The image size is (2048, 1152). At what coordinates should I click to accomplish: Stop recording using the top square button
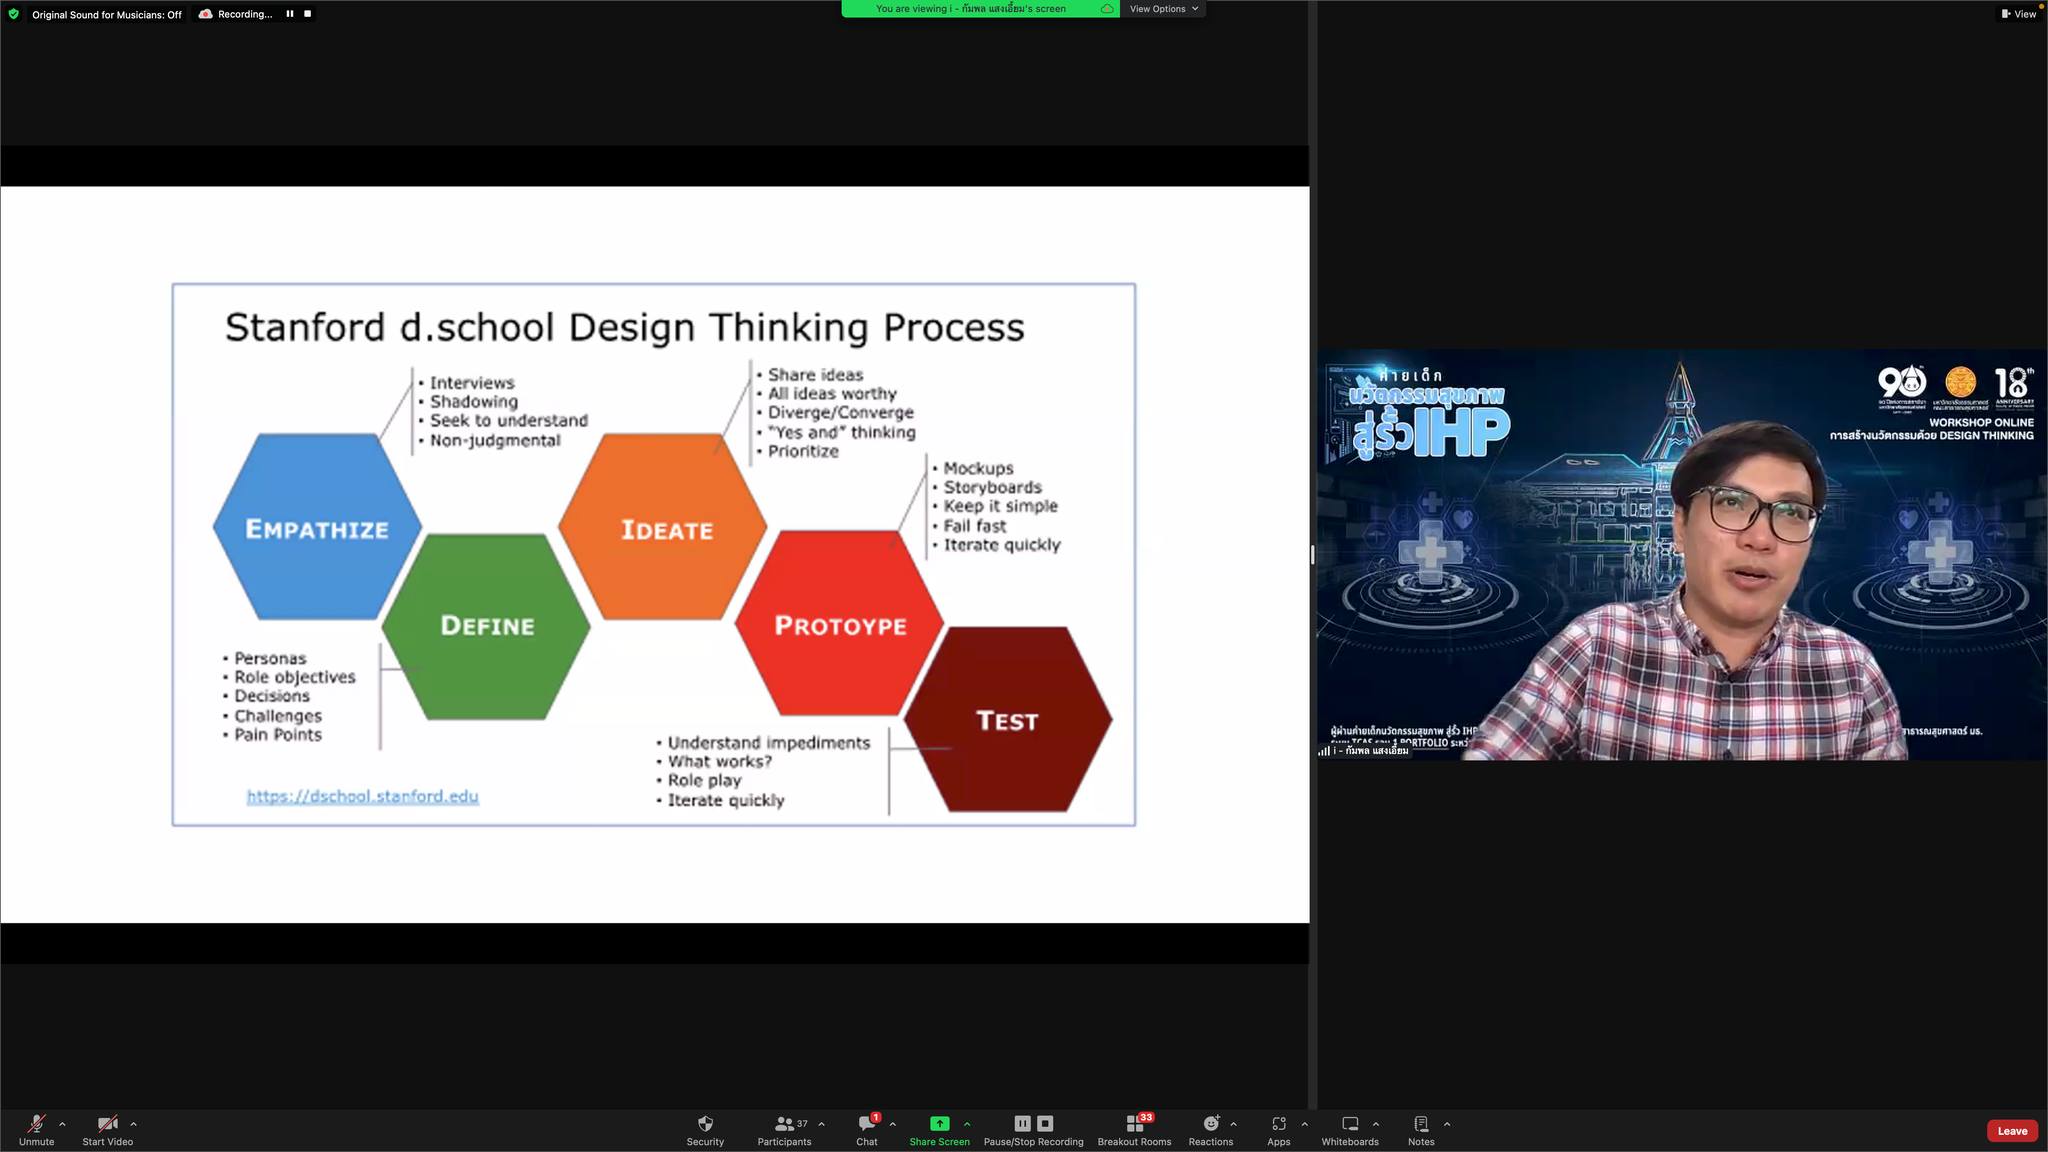(308, 14)
